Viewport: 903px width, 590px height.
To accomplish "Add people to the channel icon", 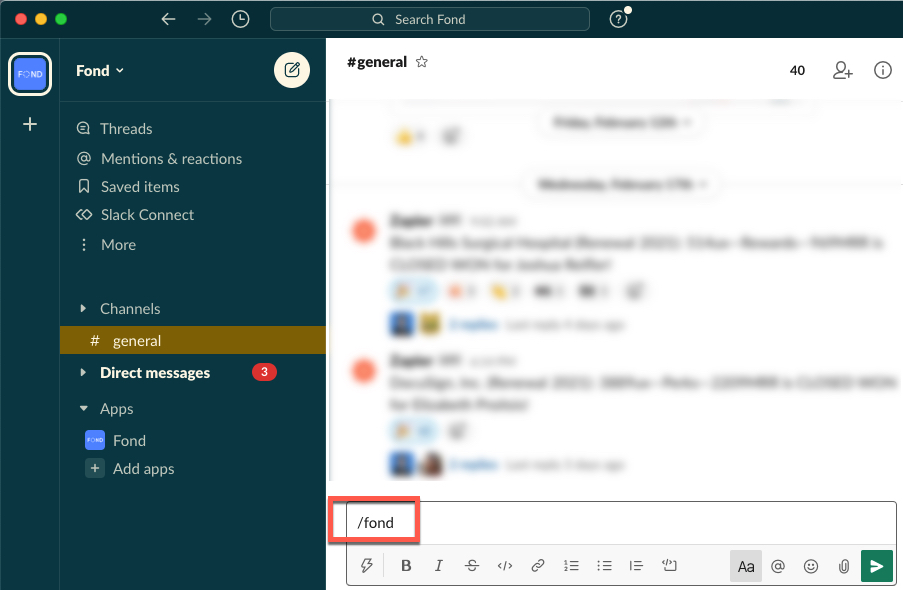I will pyautogui.click(x=843, y=70).
